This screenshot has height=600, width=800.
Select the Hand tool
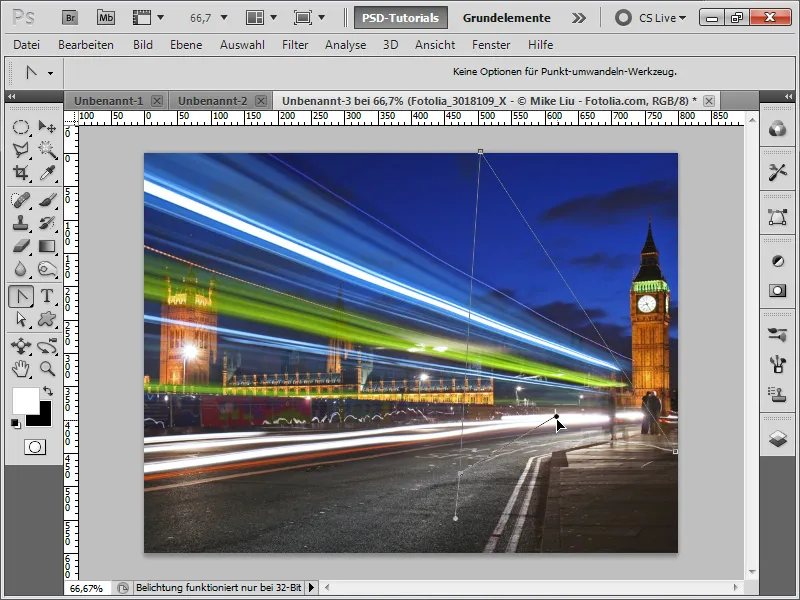click(x=20, y=369)
